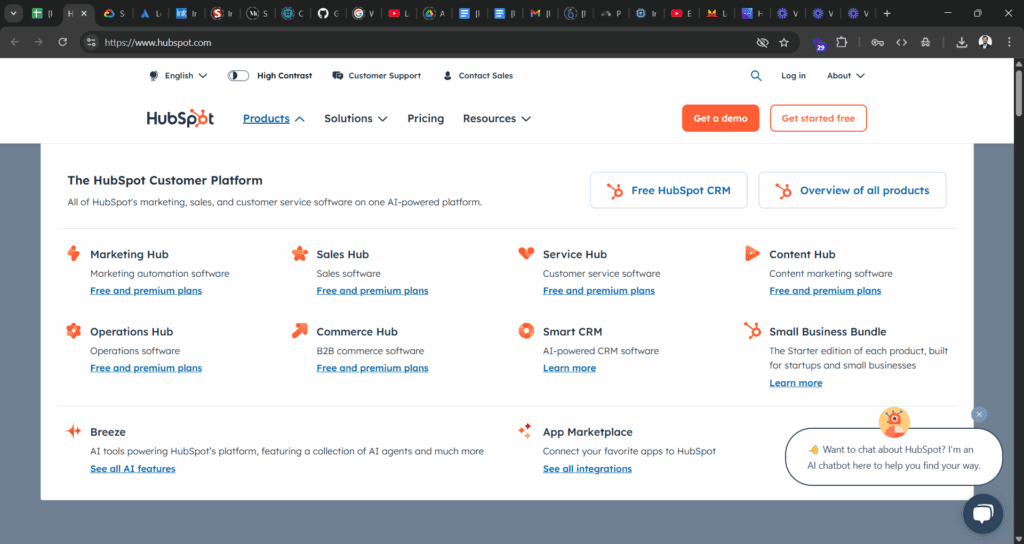This screenshot has width=1024, height=544.
Task: Click Learn more under Small Business Bundle
Action: pyautogui.click(x=795, y=383)
